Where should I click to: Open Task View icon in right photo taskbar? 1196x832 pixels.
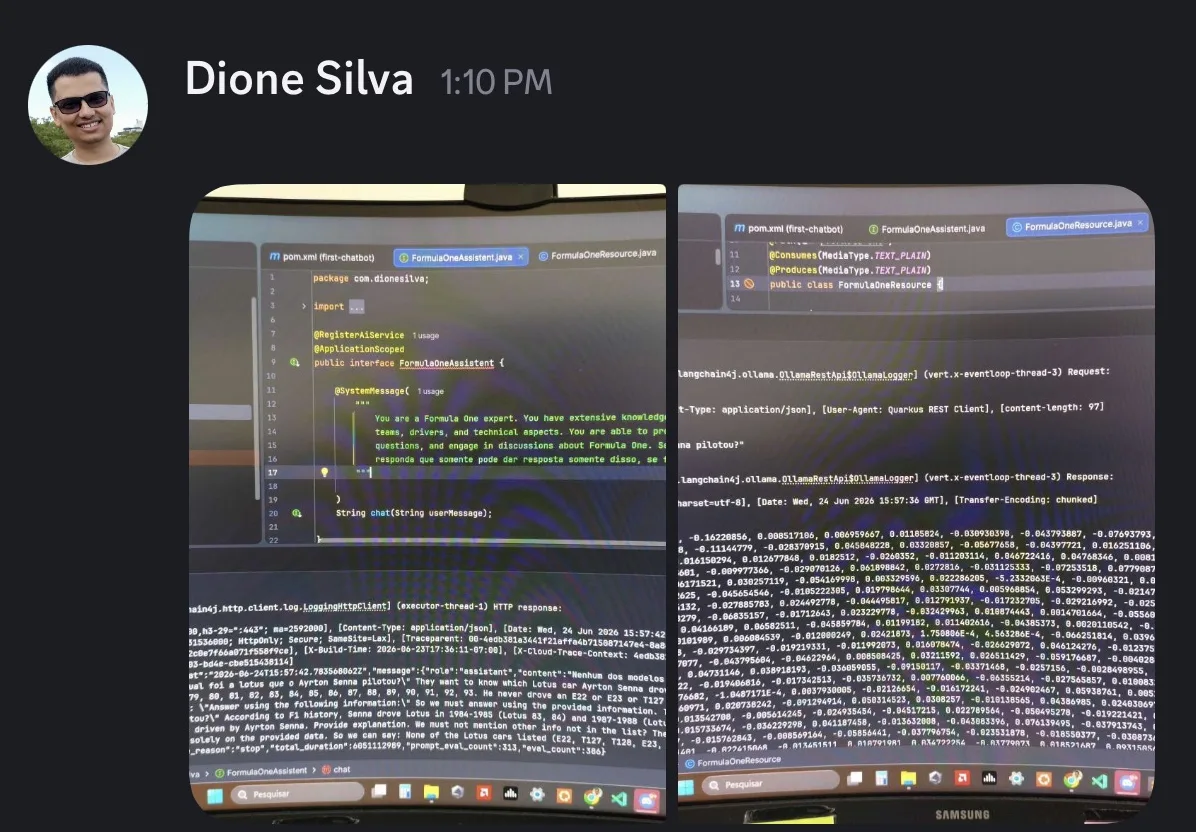coord(855,779)
